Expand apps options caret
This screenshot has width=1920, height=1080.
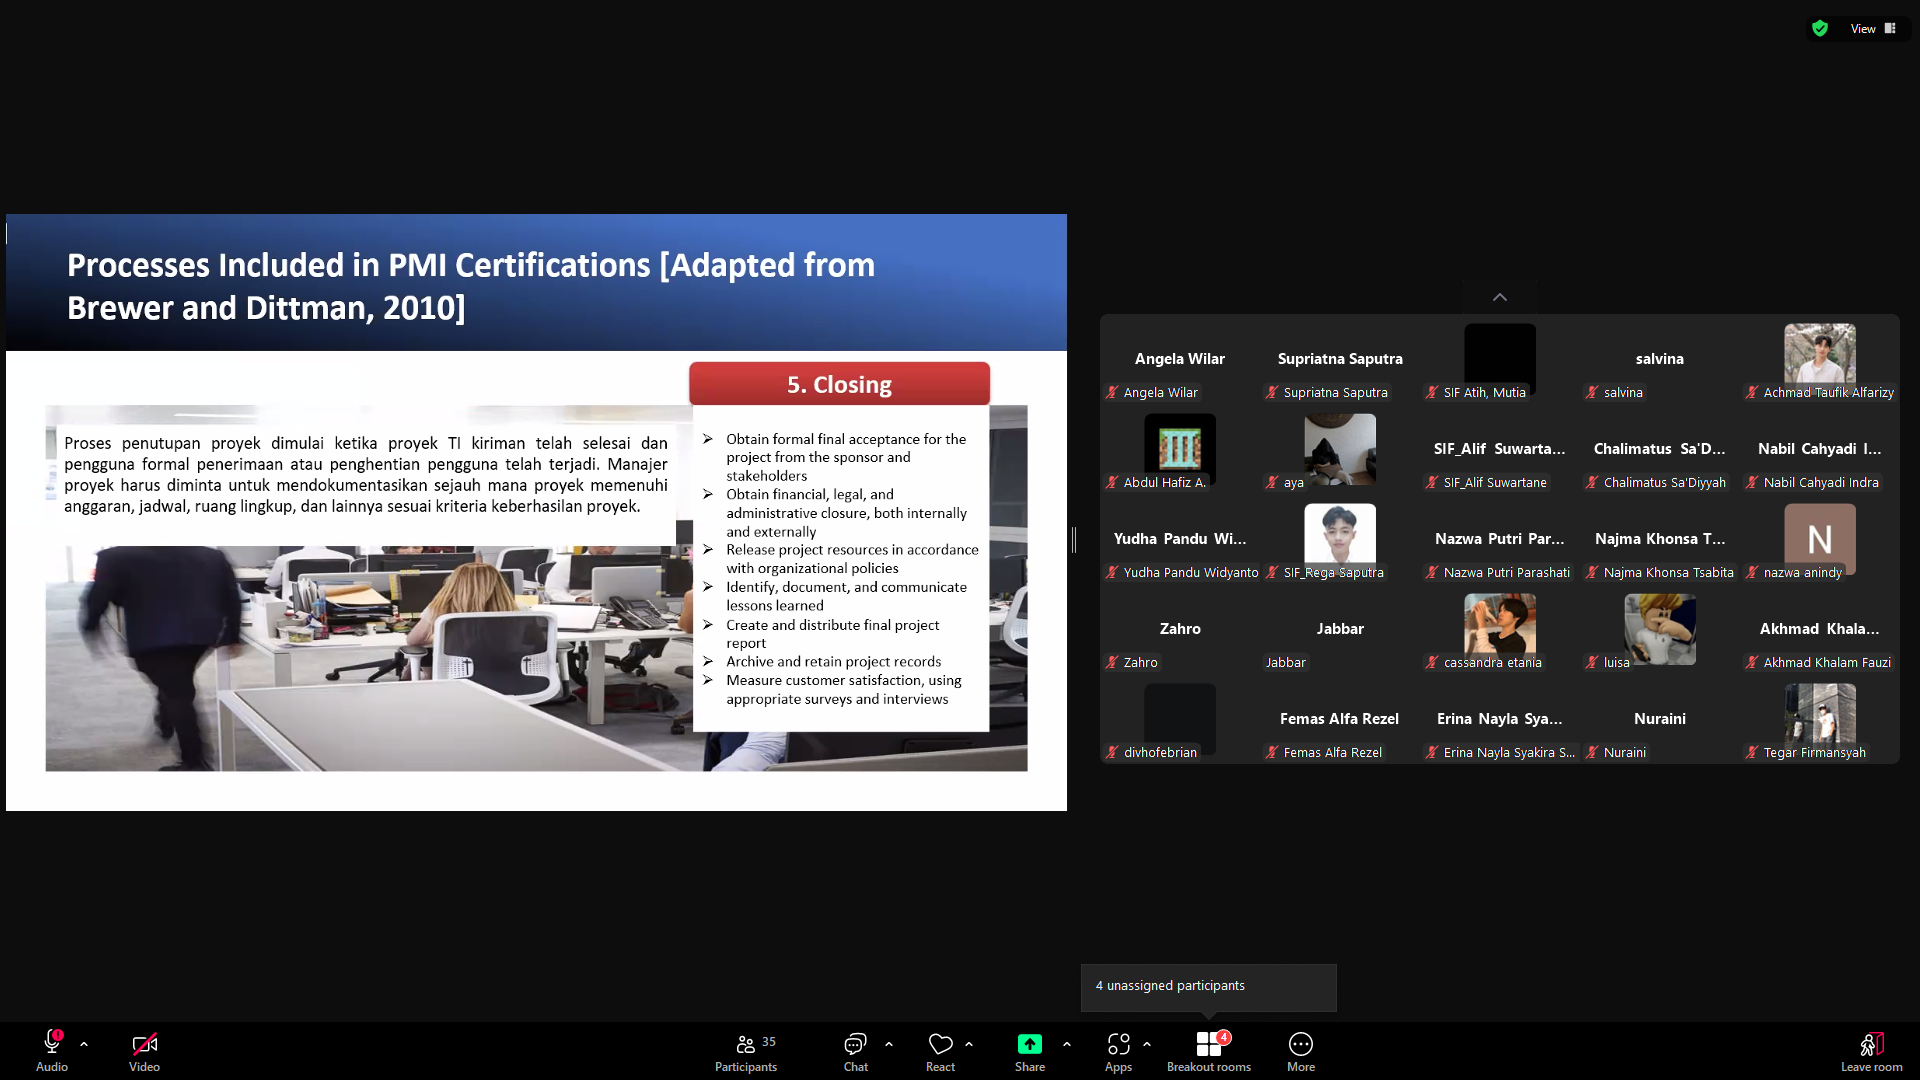tap(1147, 1044)
